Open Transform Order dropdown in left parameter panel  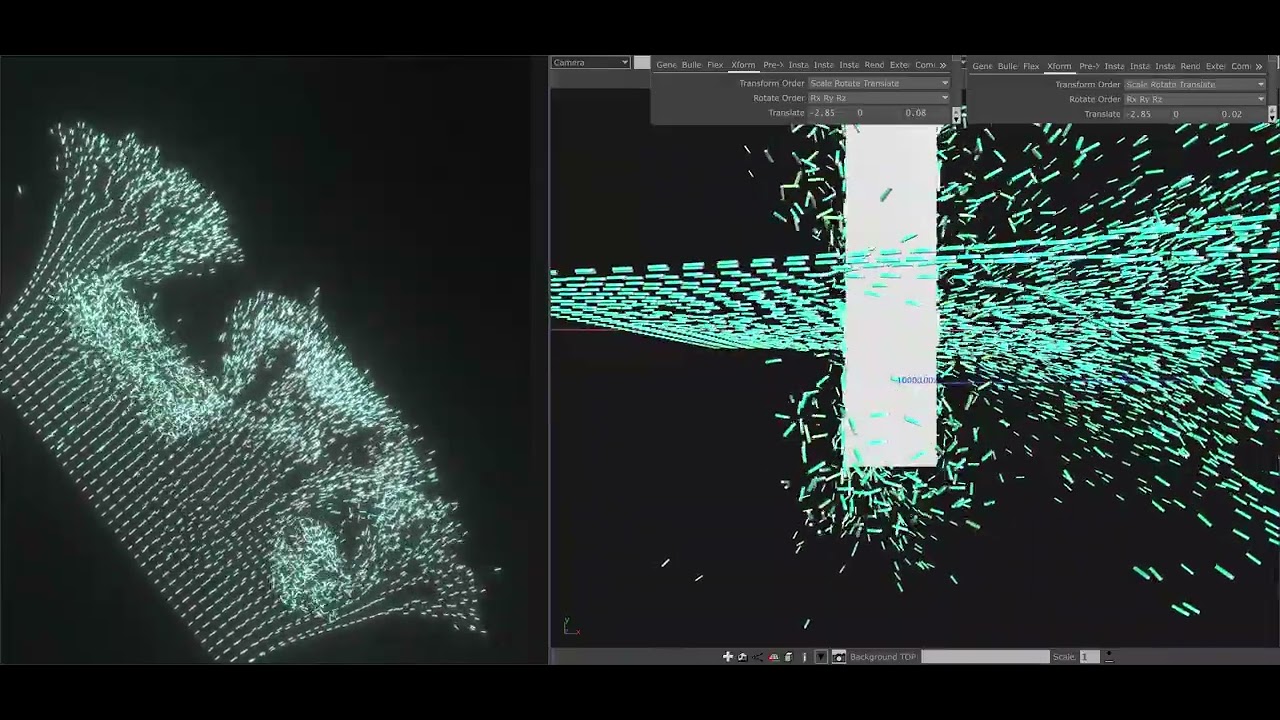879,83
